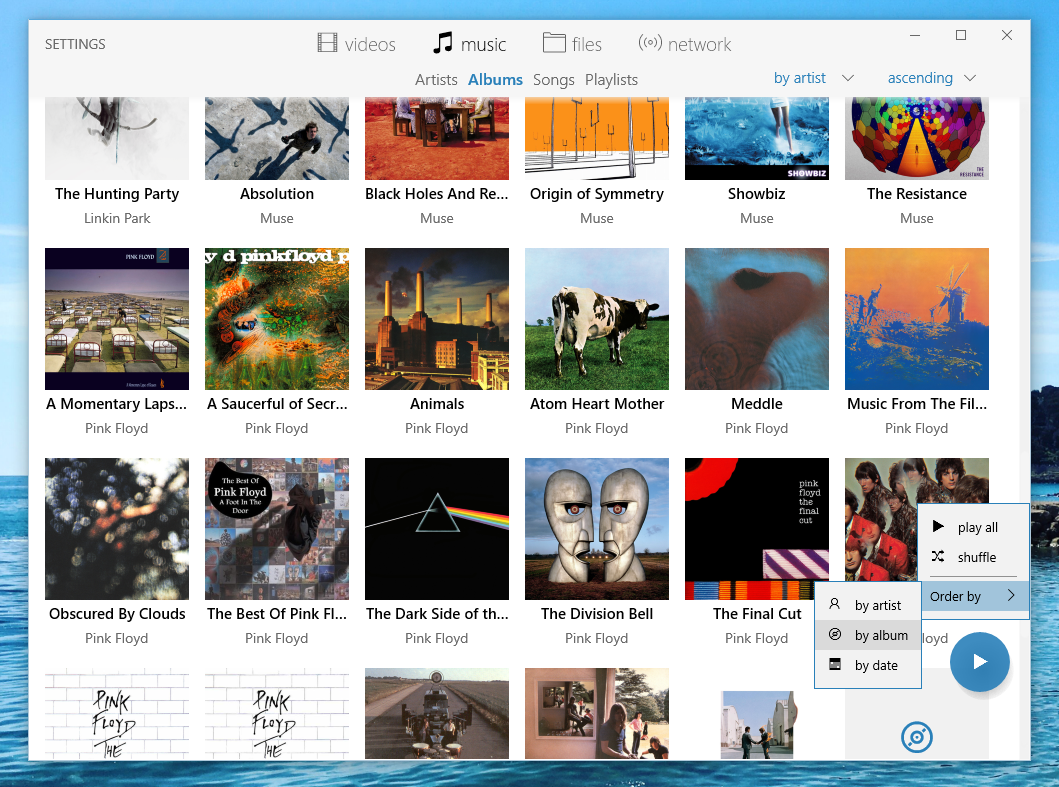The image size is (1059, 787).
Task: Open the ascending order dropdown
Action: pyautogui.click(x=931, y=78)
